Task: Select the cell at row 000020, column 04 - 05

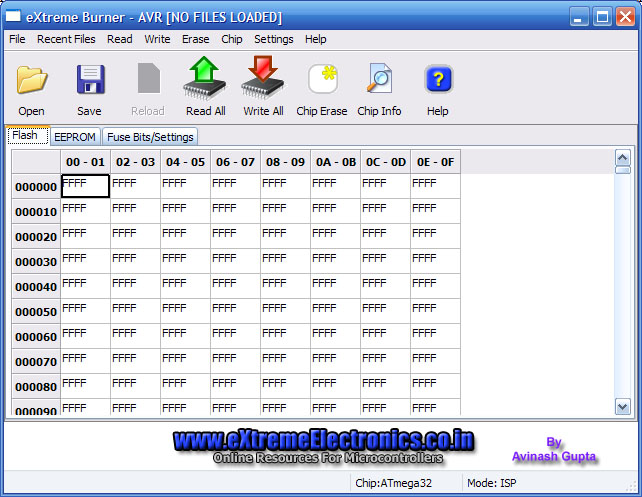Action: coord(185,236)
